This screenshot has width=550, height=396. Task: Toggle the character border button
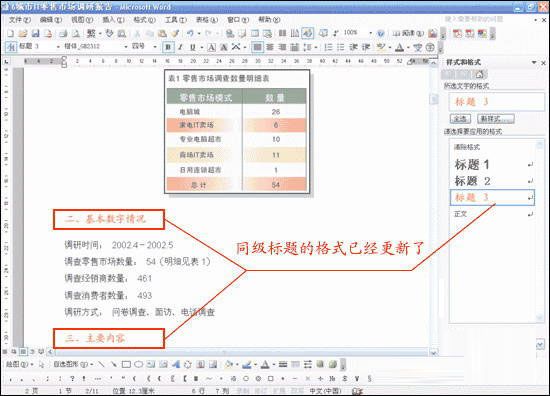212,47
